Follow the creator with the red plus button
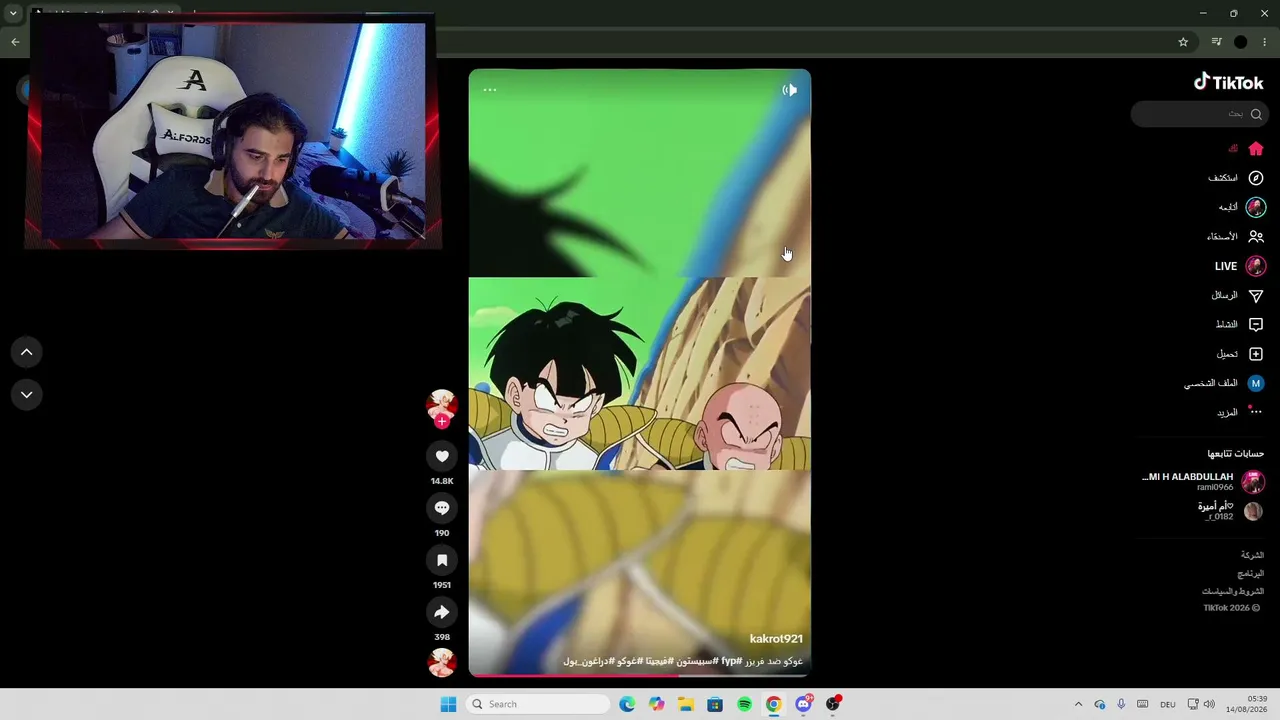 coord(442,422)
